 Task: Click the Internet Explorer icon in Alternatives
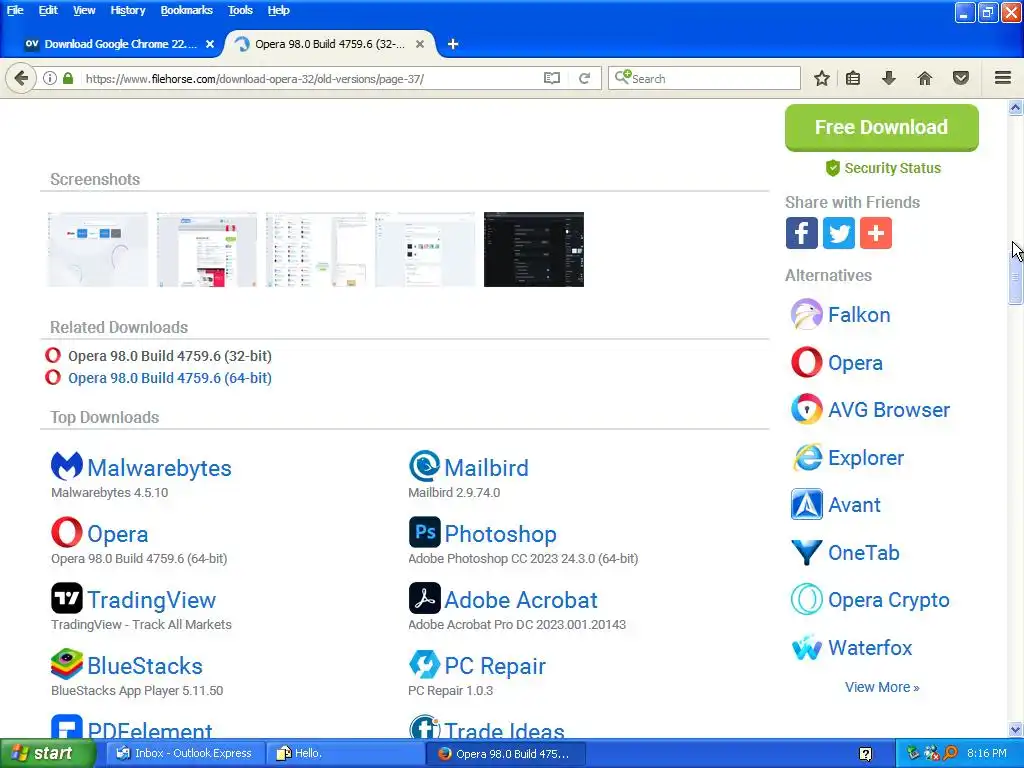[807, 457]
